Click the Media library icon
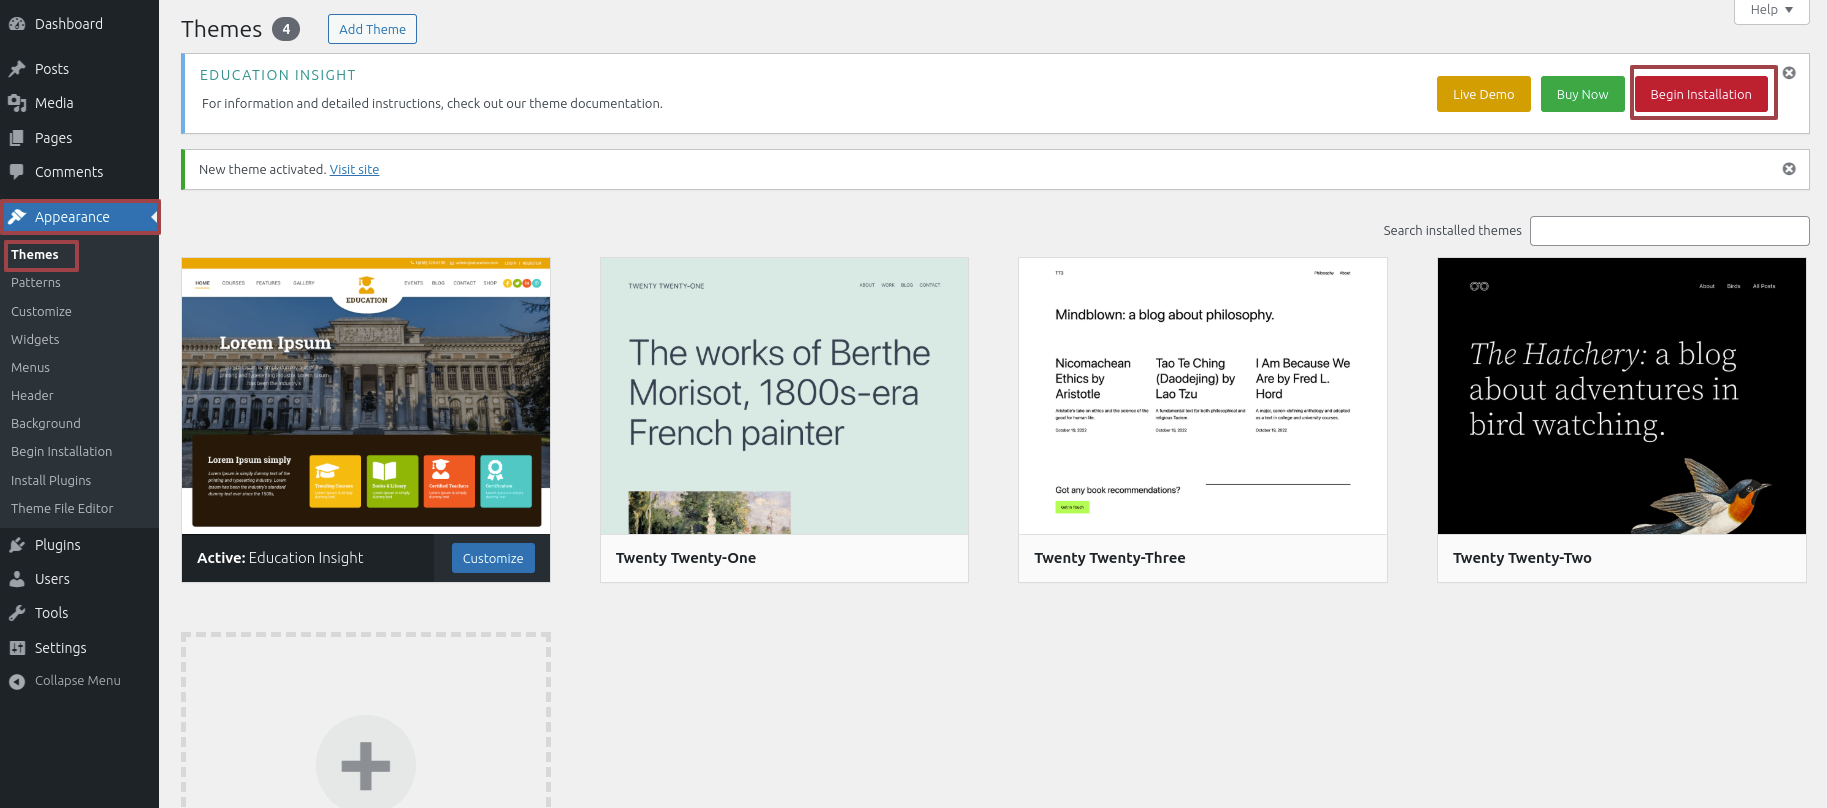The width and height of the screenshot is (1827, 808). coord(17,103)
